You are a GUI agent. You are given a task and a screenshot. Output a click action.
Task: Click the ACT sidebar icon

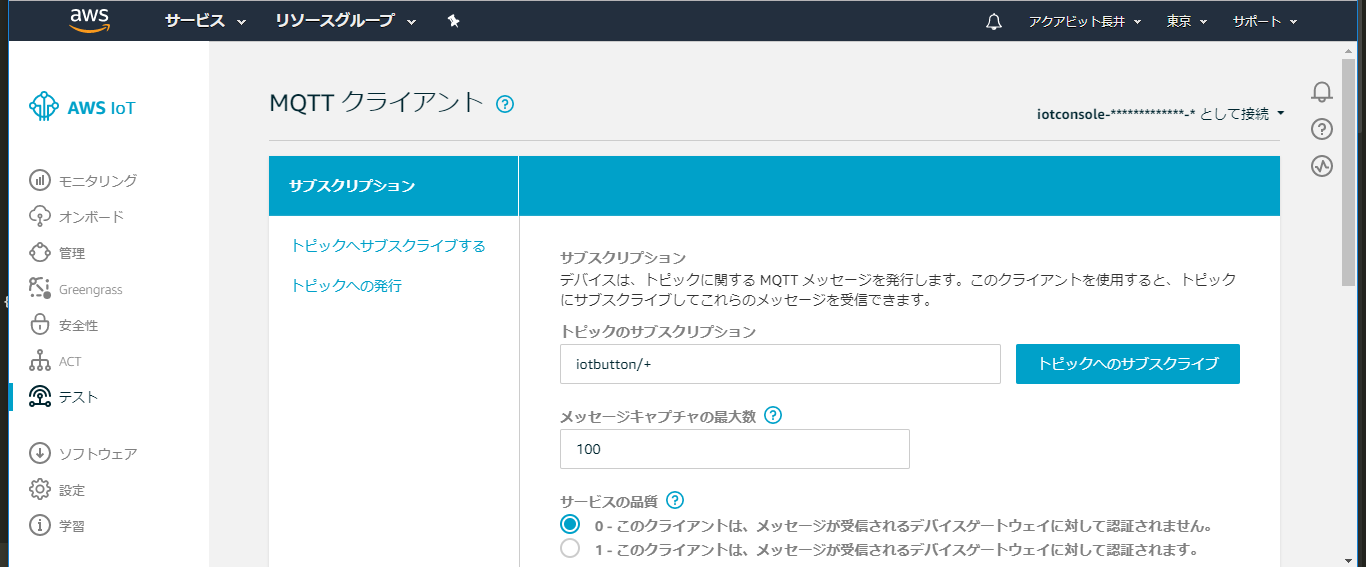click(x=40, y=361)
